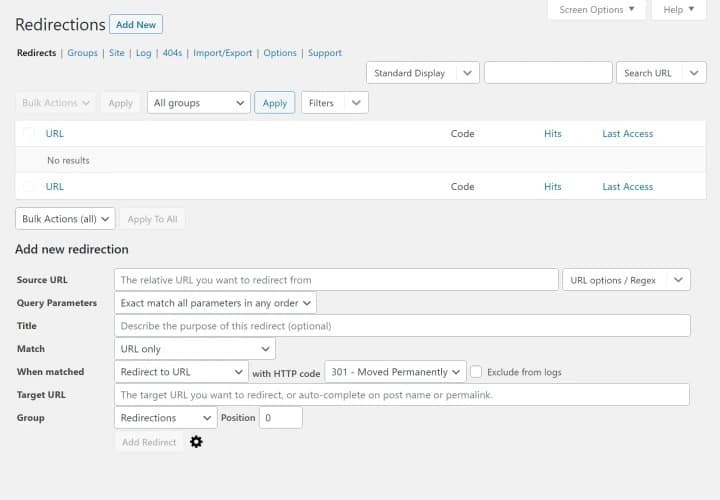Open Bulk Actions (all) dropdown

65,219
